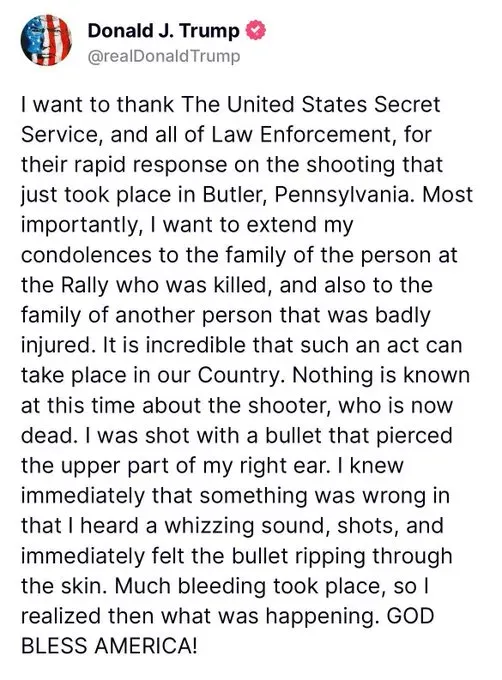Screen dimensions: 502x680
Task: Open the Donald J. Trump display name
Action: coord(163,31)
